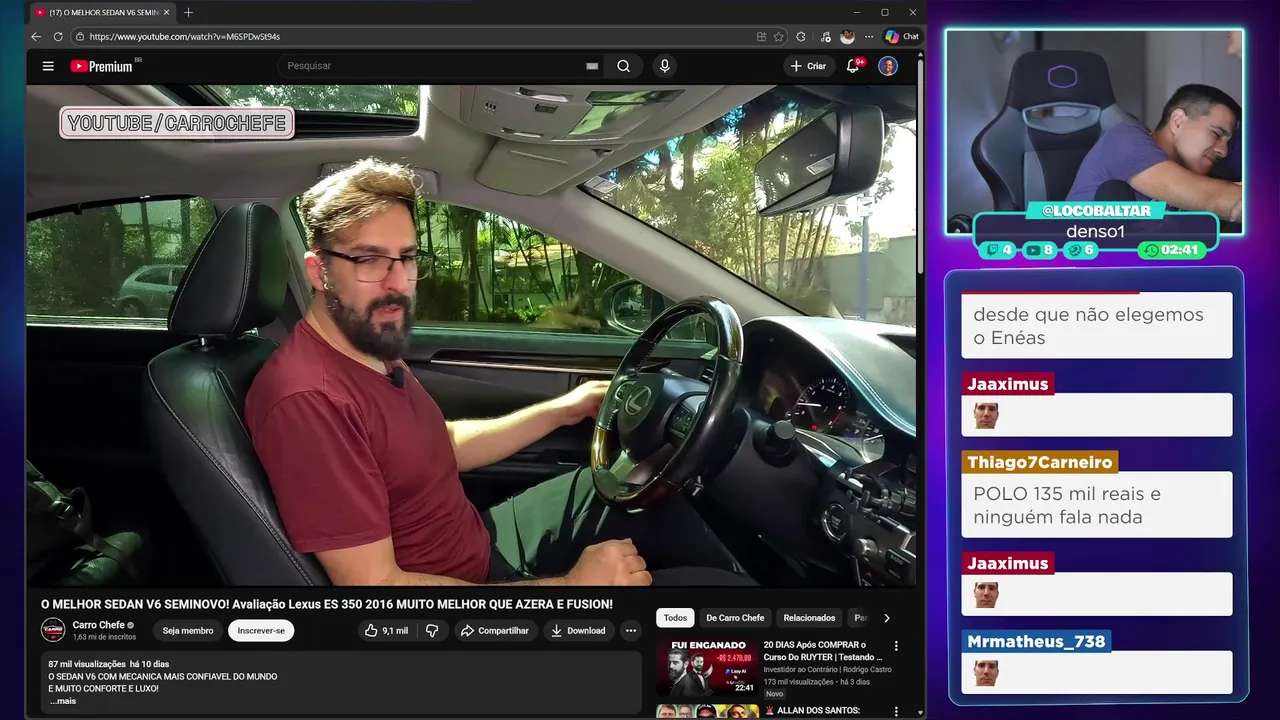Open the browser profile avatar
The width and height of the screenshot is (1280, 720).
(847, 37)
